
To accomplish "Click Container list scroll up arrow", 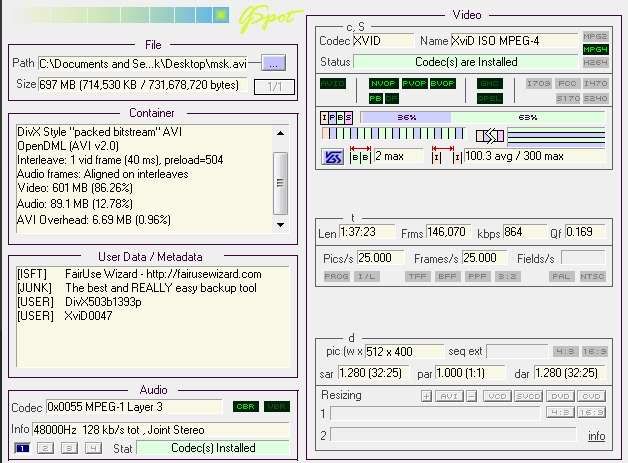I will click(x=280, y=133).
